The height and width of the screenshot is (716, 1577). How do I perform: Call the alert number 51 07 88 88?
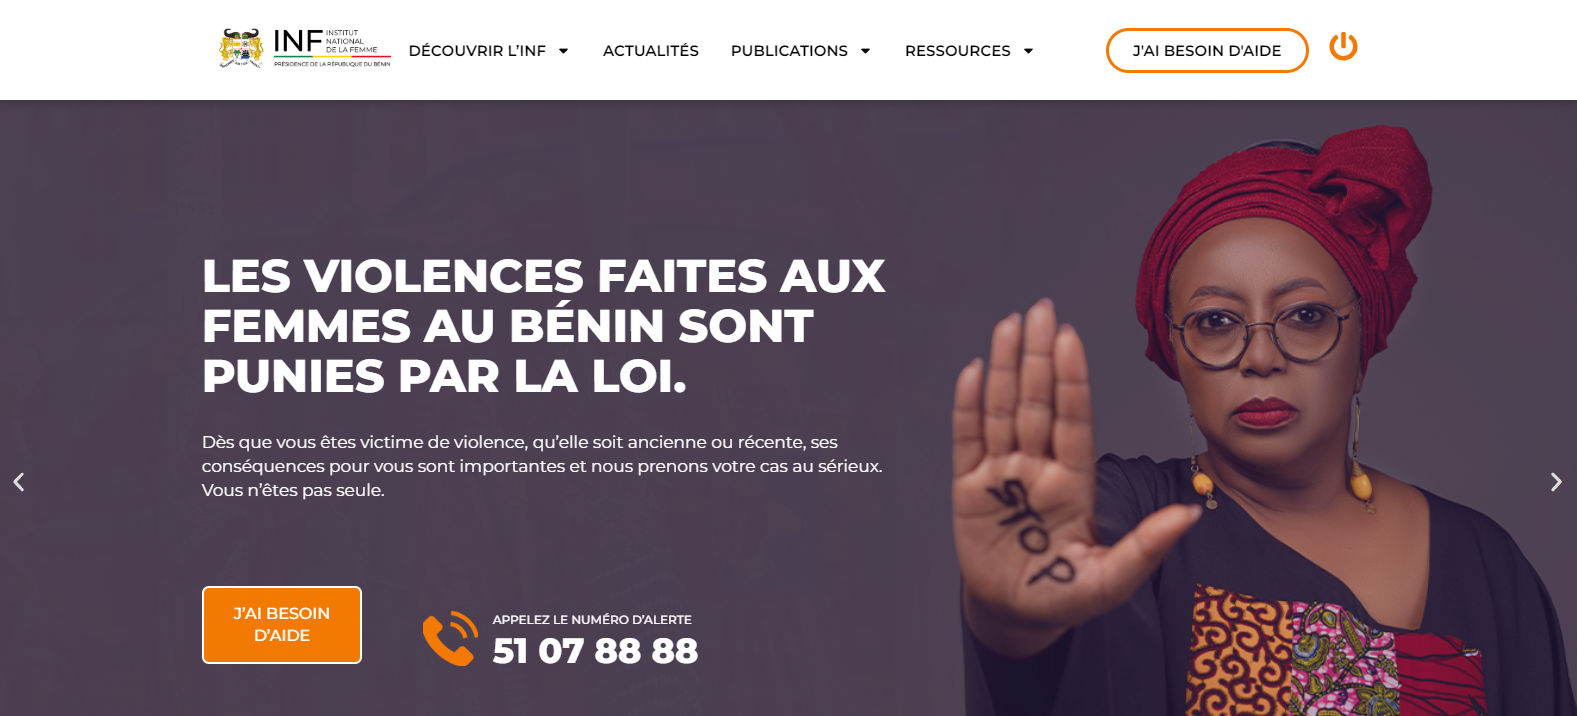[595, 651]
